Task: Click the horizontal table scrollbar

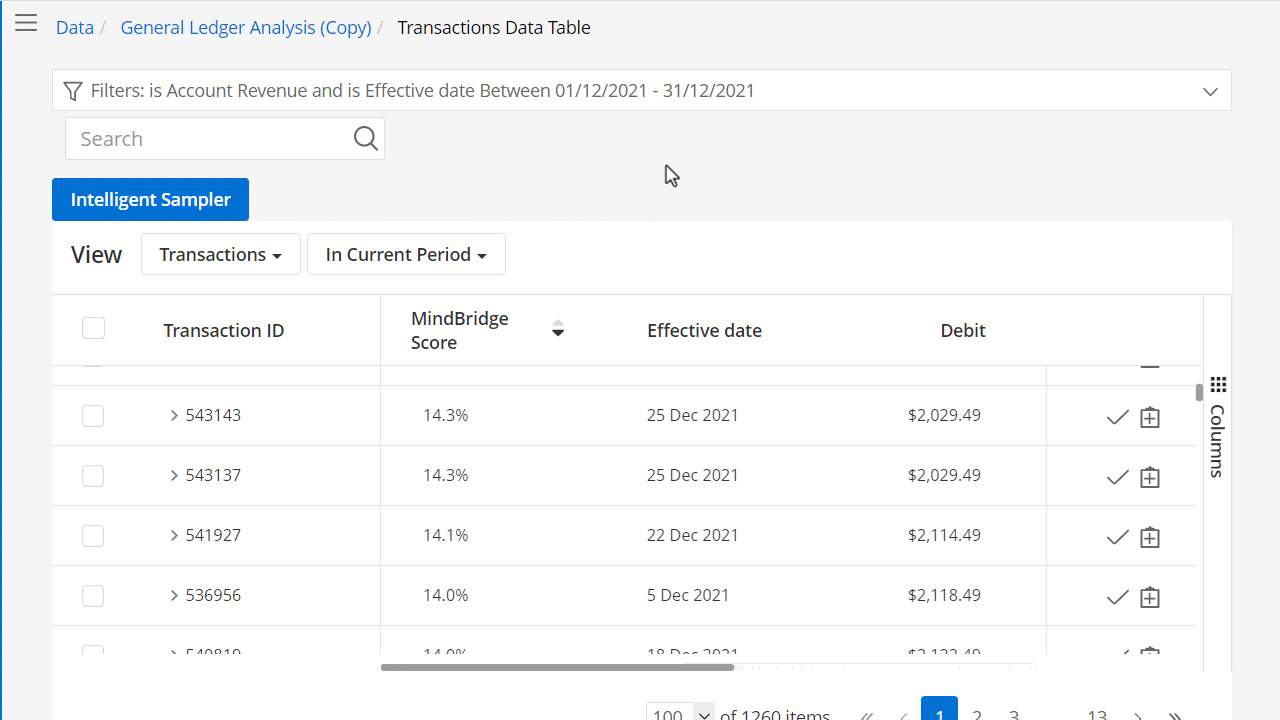Action: 557,667
